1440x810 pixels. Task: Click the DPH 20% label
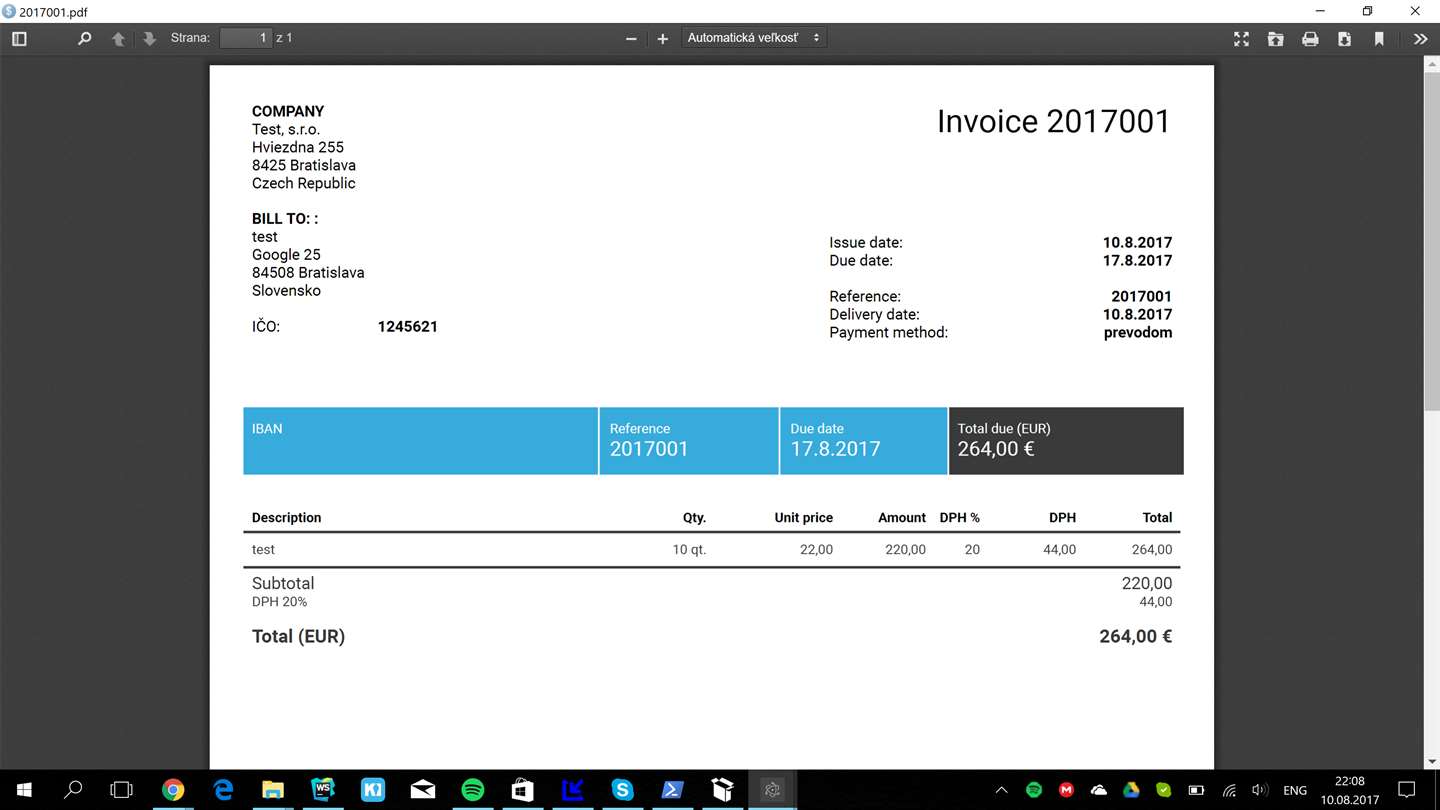pyautogui.click(x=280, y=602)
